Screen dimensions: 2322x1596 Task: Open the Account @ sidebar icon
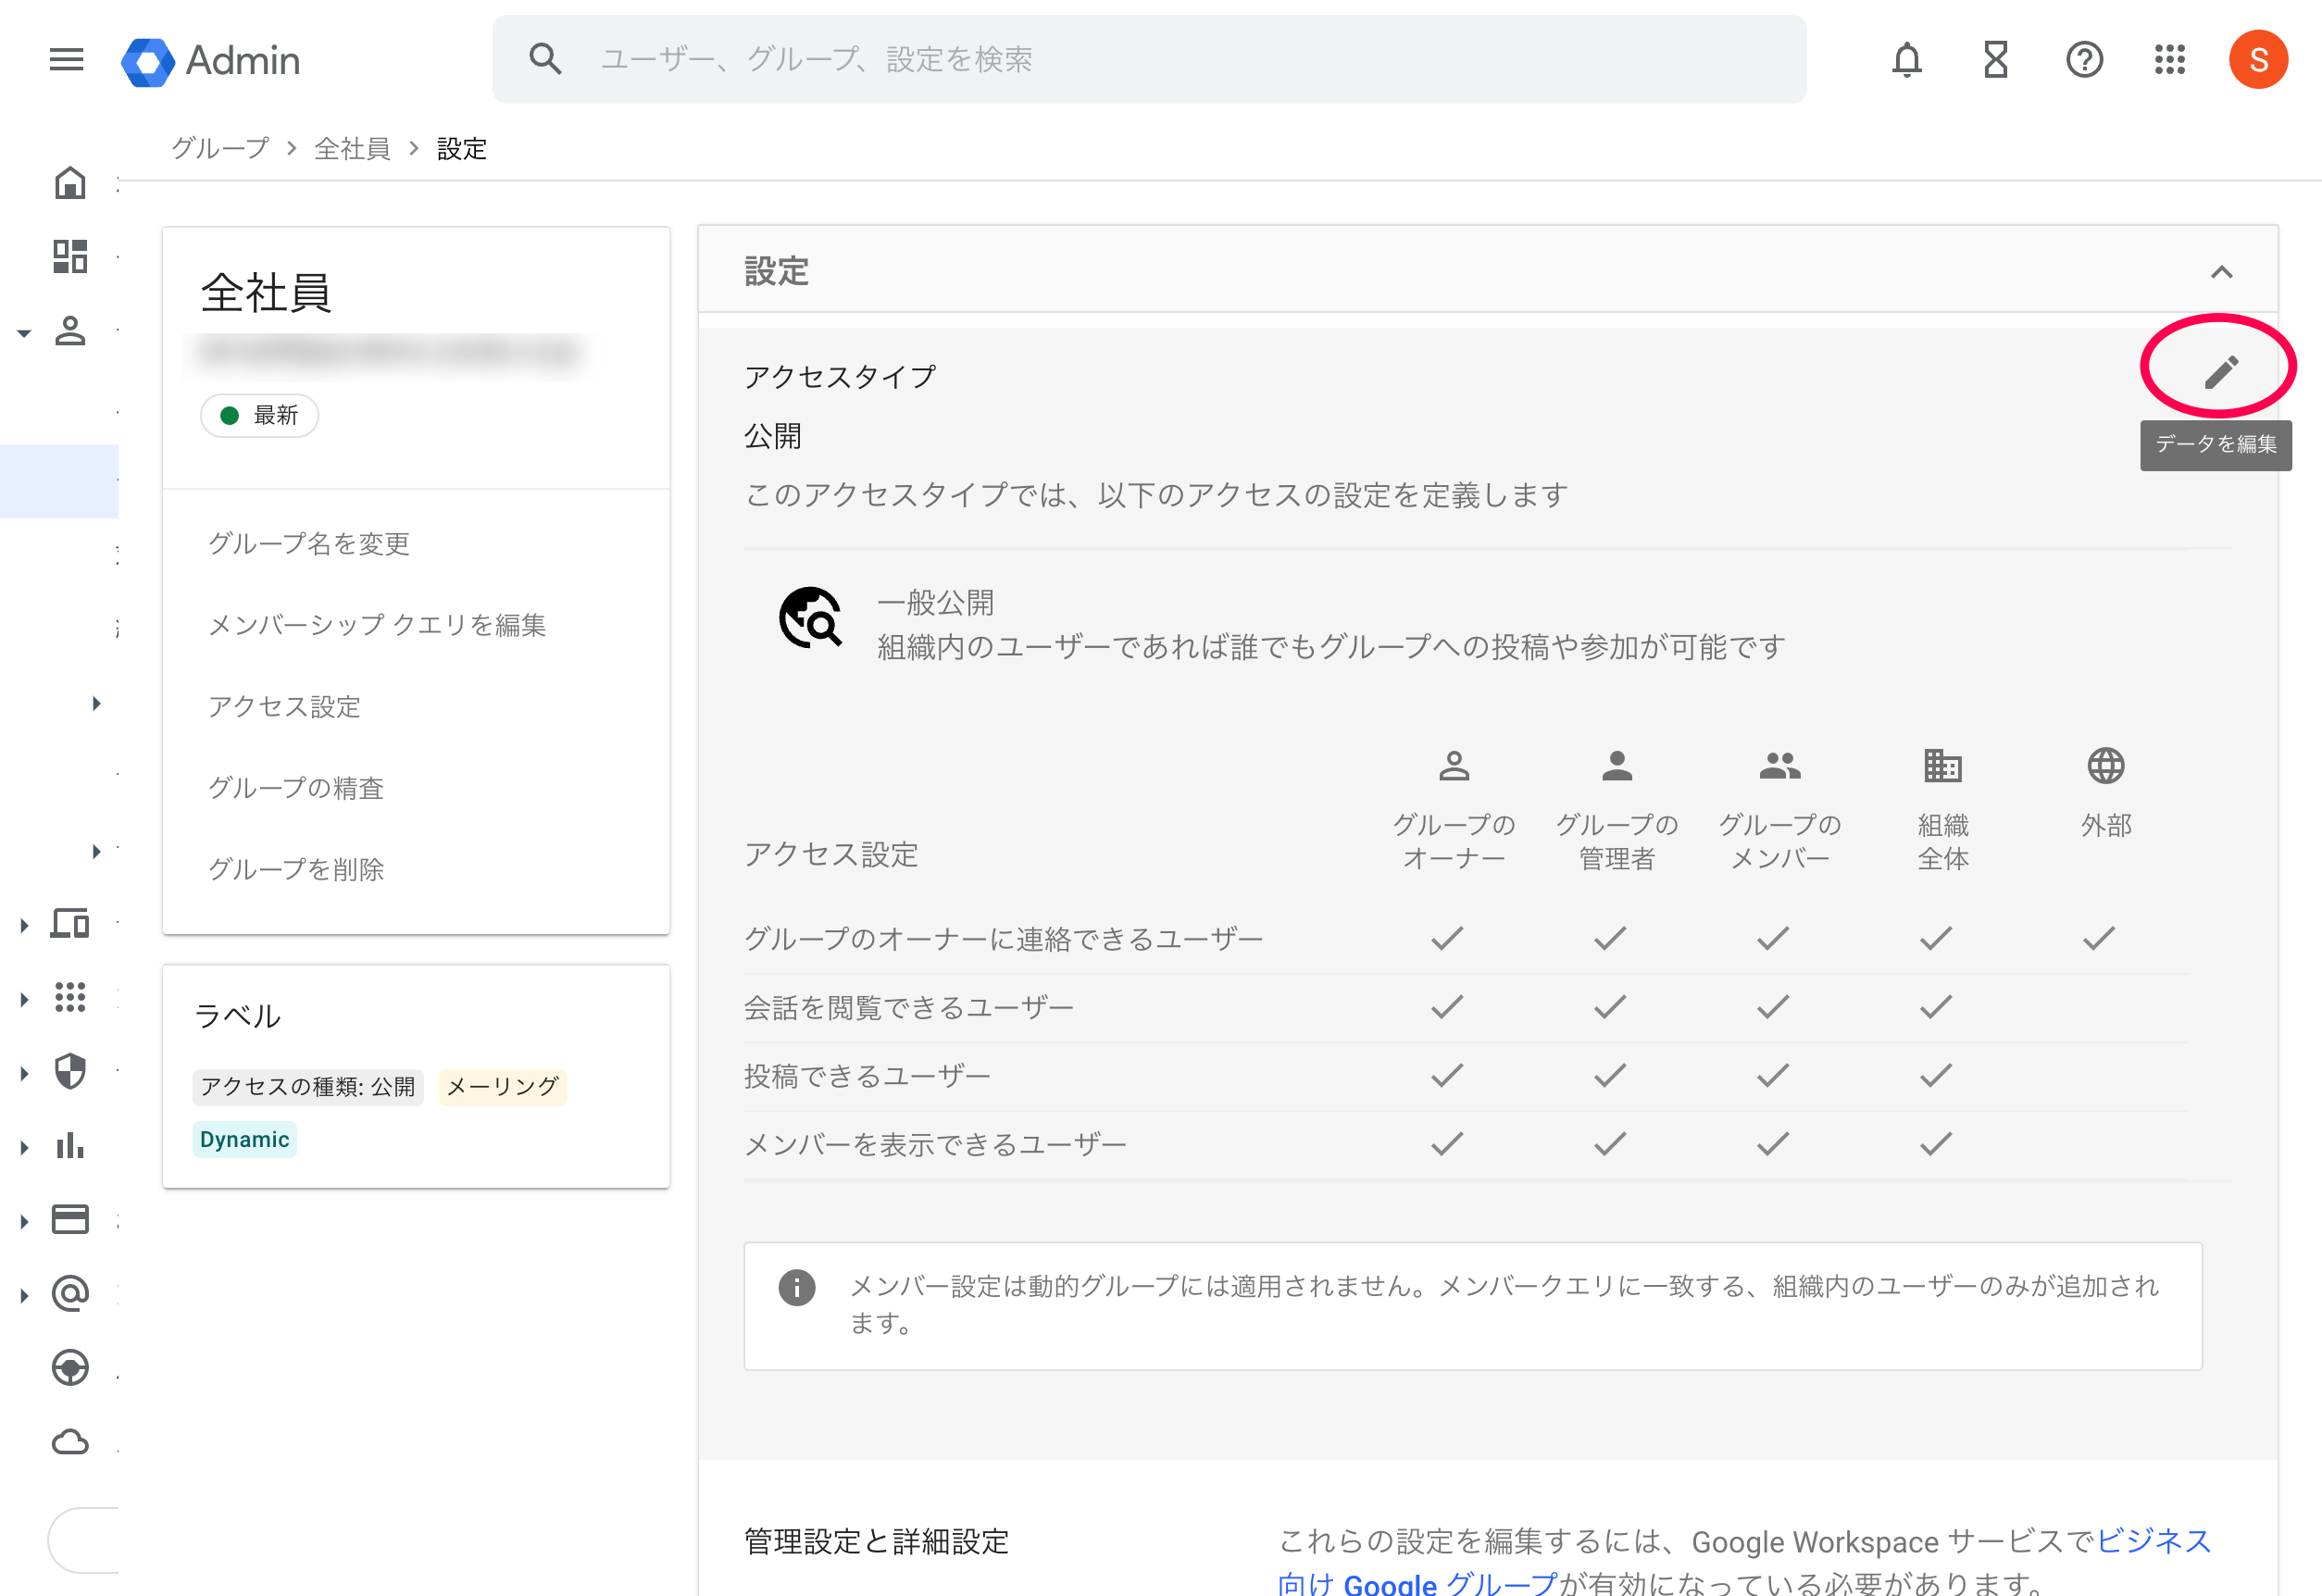70,1293
